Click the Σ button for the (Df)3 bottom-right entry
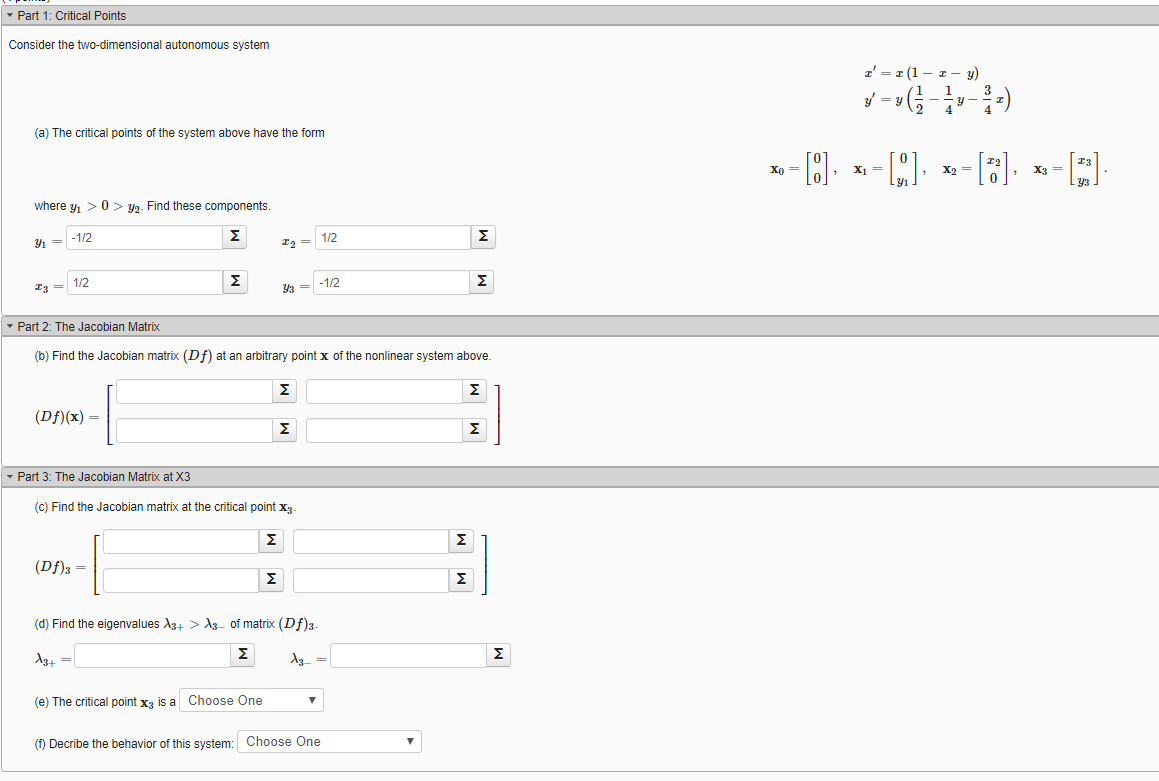The width and height of the screenshot is (1159, 781). [x=461, y=579]
